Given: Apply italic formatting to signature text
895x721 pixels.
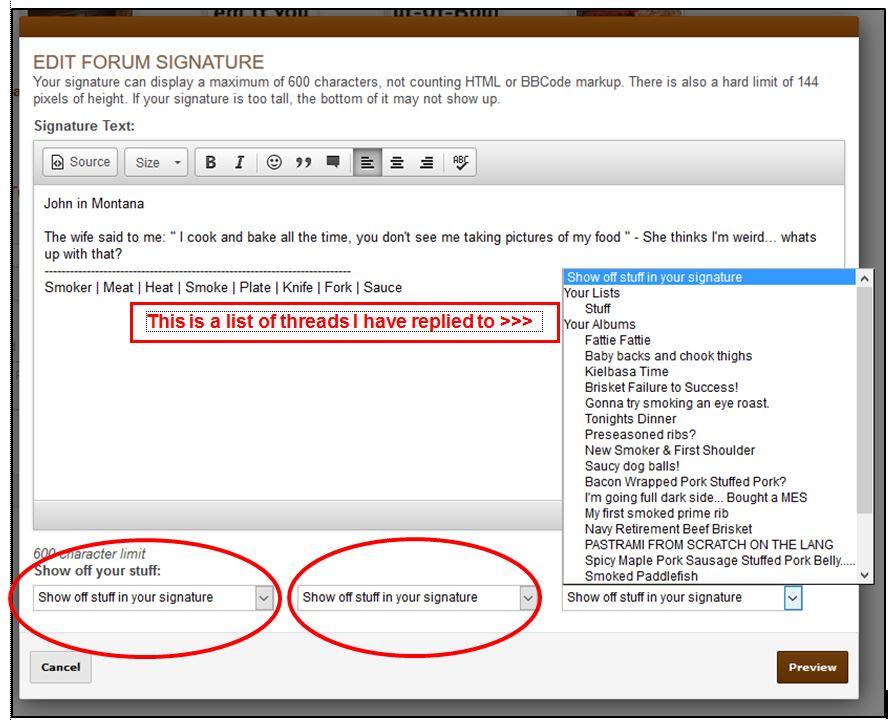Looking at the screenshot, I should (x=239, y=163).
